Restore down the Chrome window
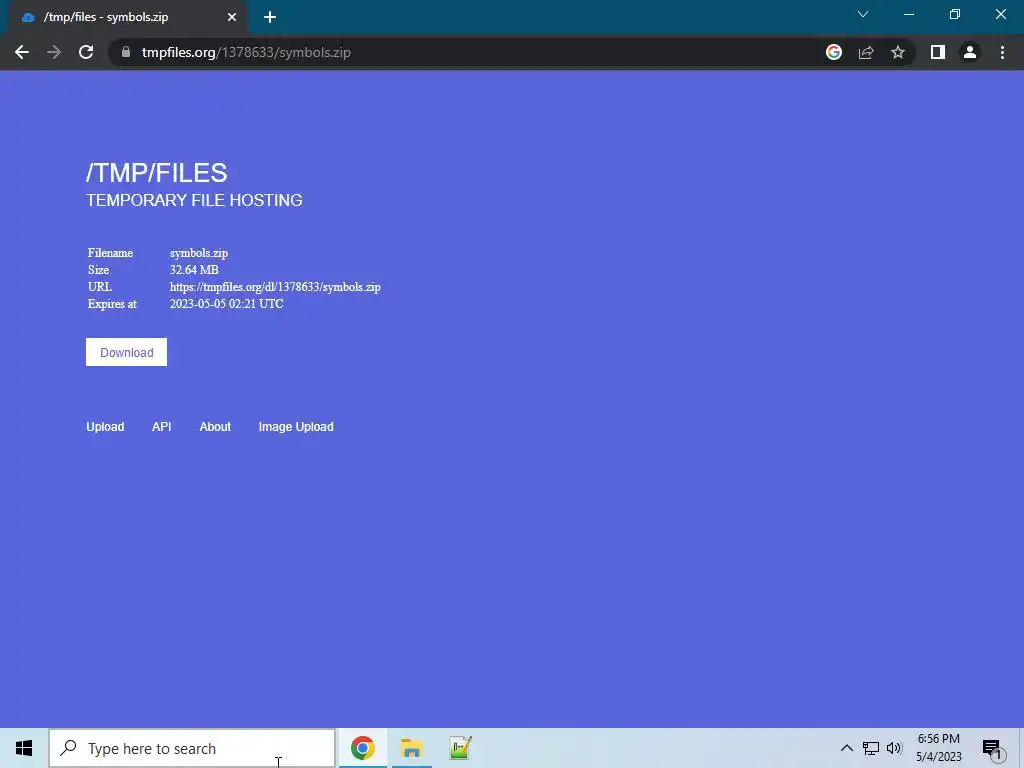Image resolution: width=1024 pixels, height=768 pixels. click(x=955, y=14)
